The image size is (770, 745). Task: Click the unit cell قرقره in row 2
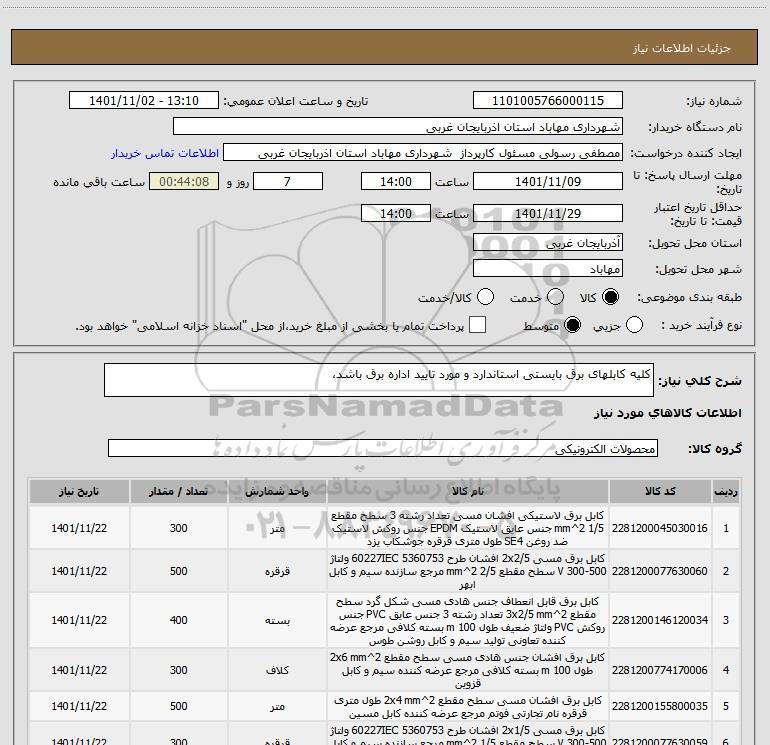pos(277,572)
